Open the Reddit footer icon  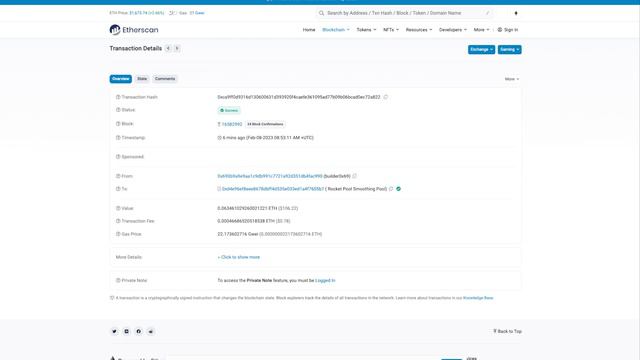point(151,331)
